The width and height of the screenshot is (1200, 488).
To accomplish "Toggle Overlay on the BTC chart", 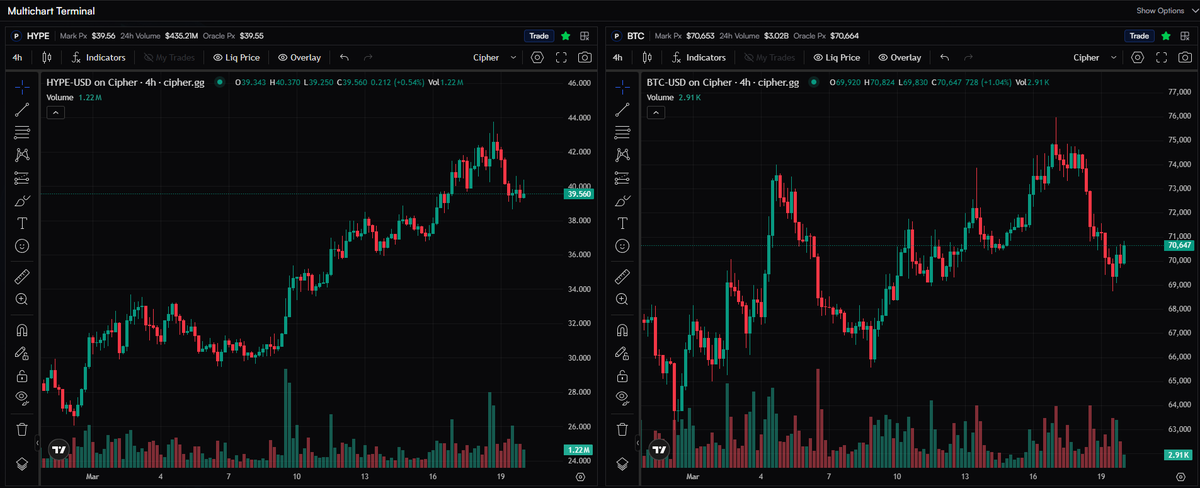I will click(x=900, y=58).
